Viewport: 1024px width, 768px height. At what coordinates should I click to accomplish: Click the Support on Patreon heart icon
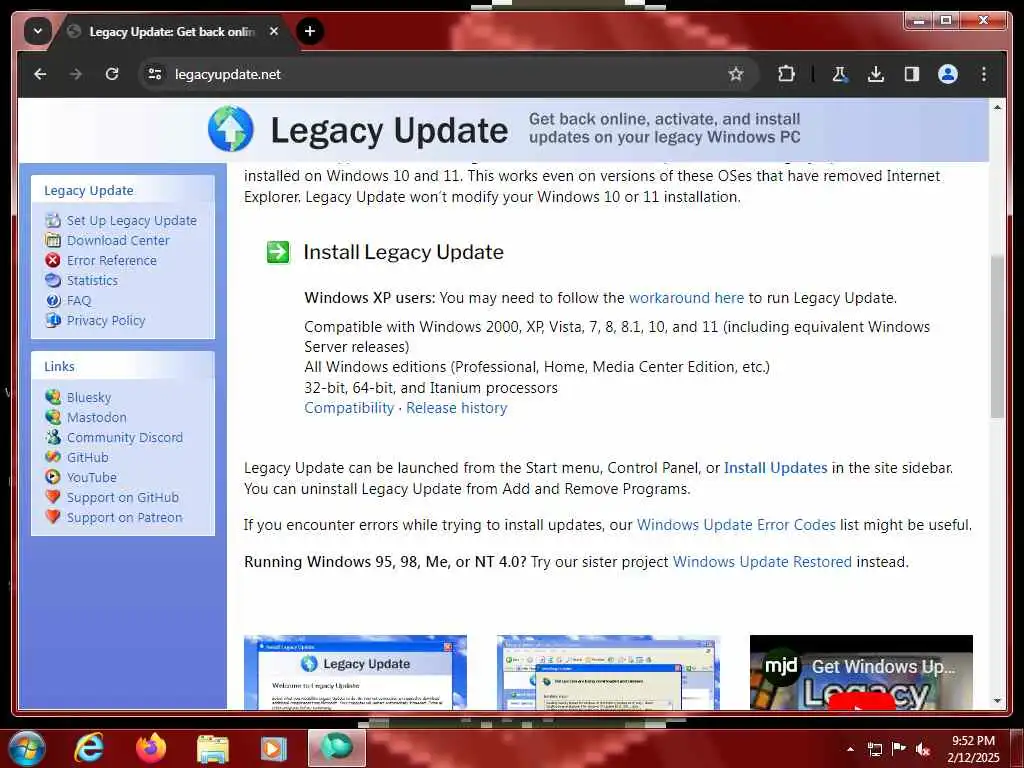[53, 517]
